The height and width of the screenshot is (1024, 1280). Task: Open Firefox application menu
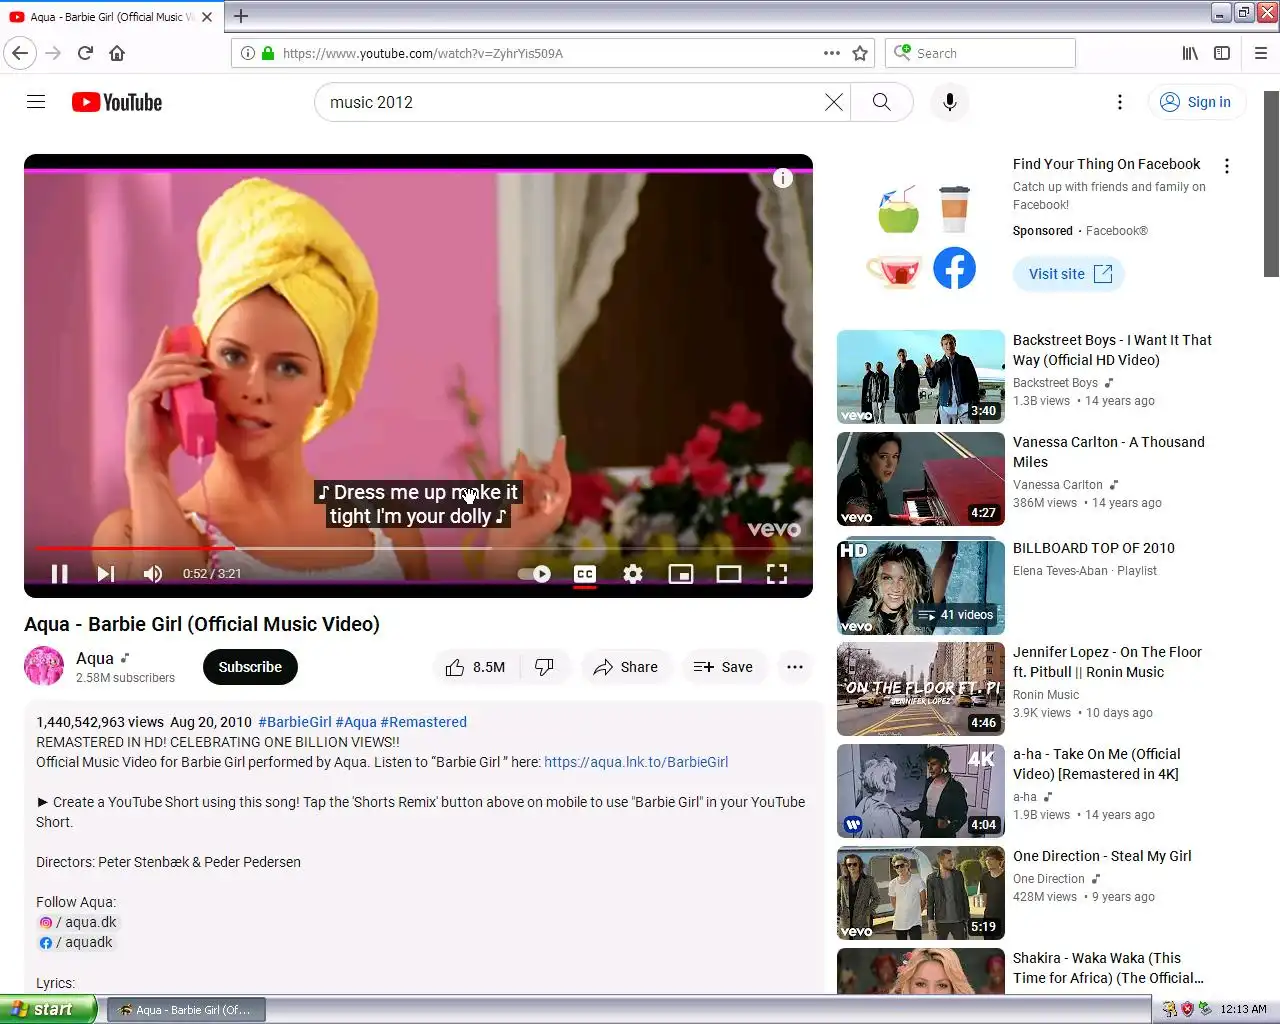(x=1261, y=53)
